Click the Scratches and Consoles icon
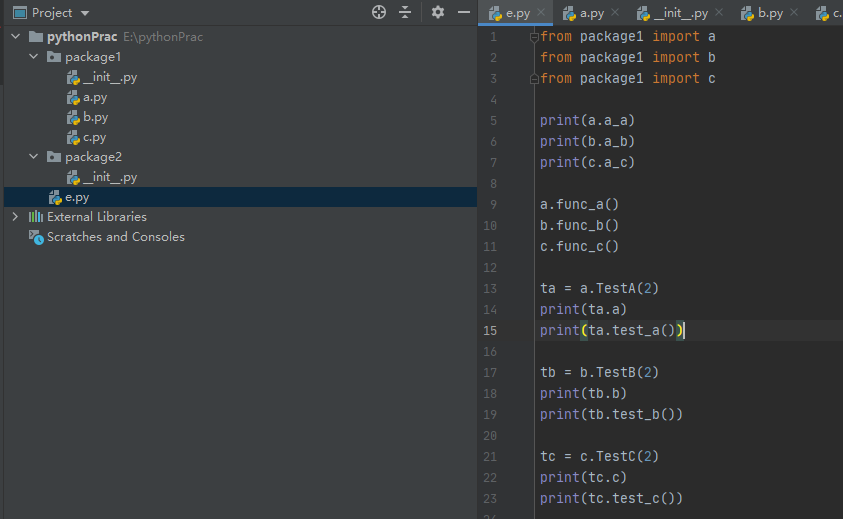Viewport: 843px width, 519px height. tap(36, 237)
